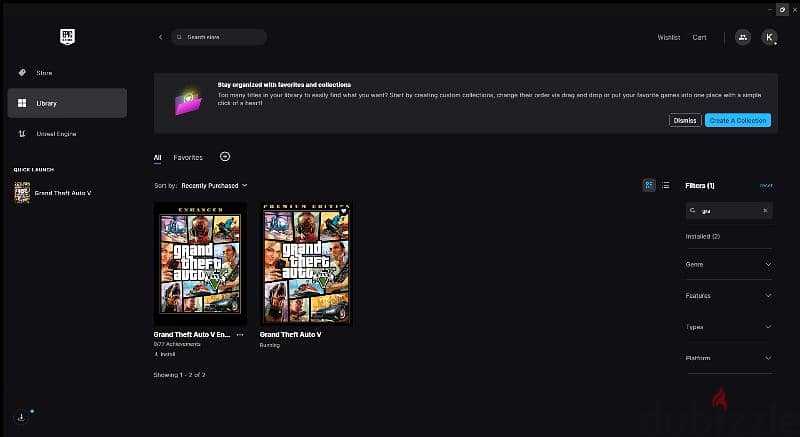The width and height of the screenshot is (800, 437).
Task: Open Grand Theft Auto V Premium Edition cover
Action: tap(306, 264)
